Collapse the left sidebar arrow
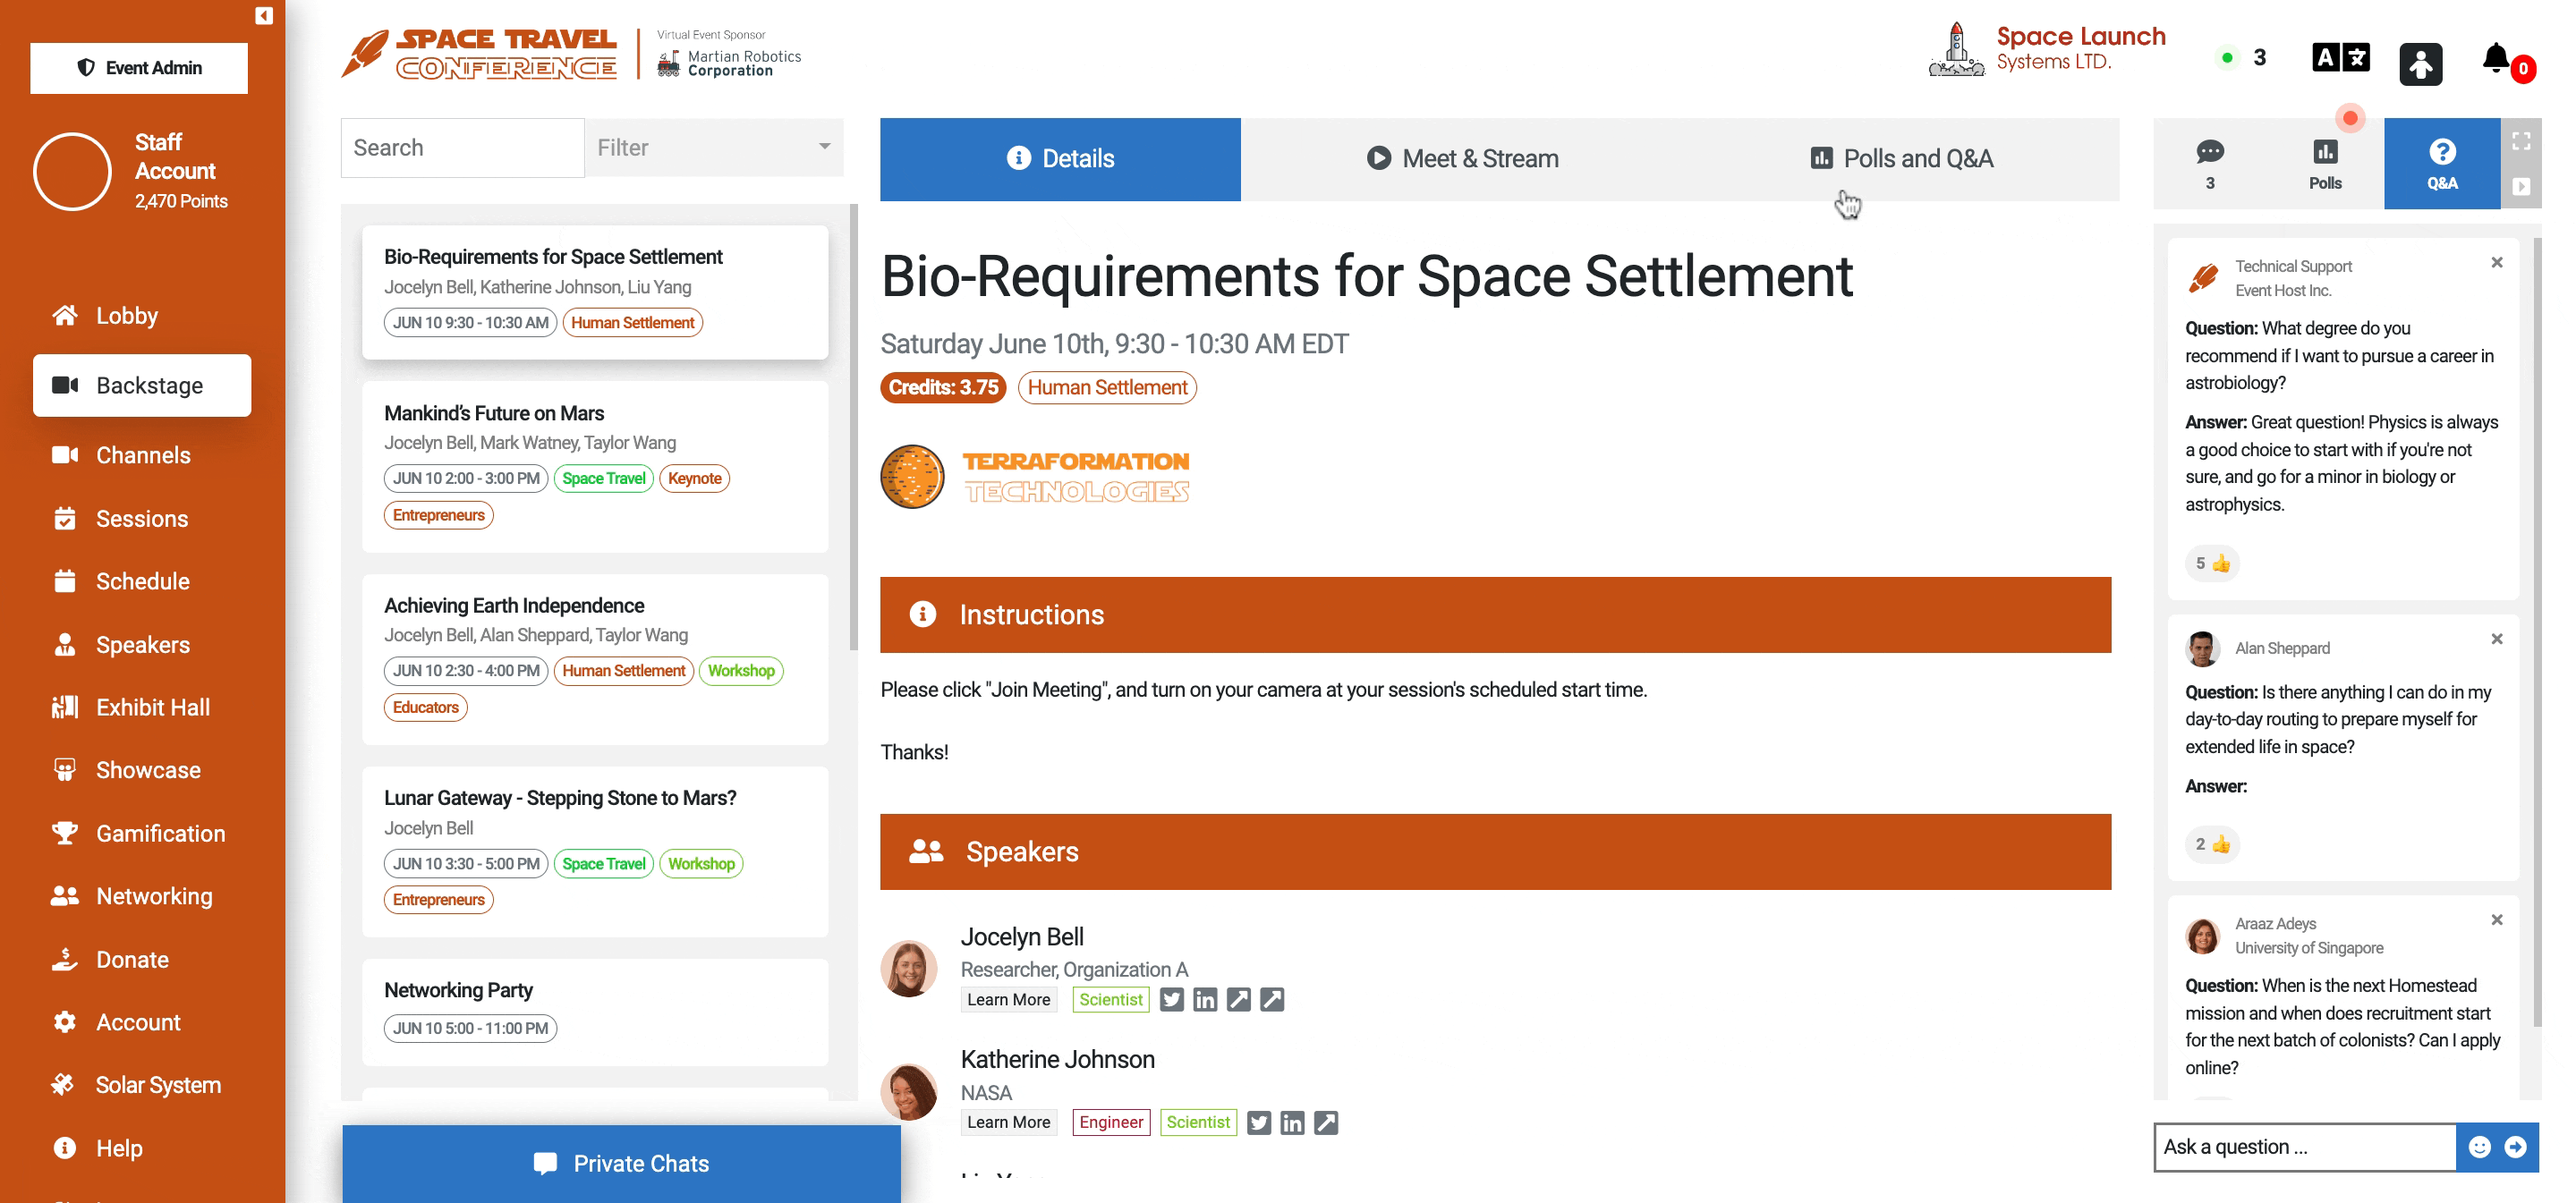 [264, 15]
